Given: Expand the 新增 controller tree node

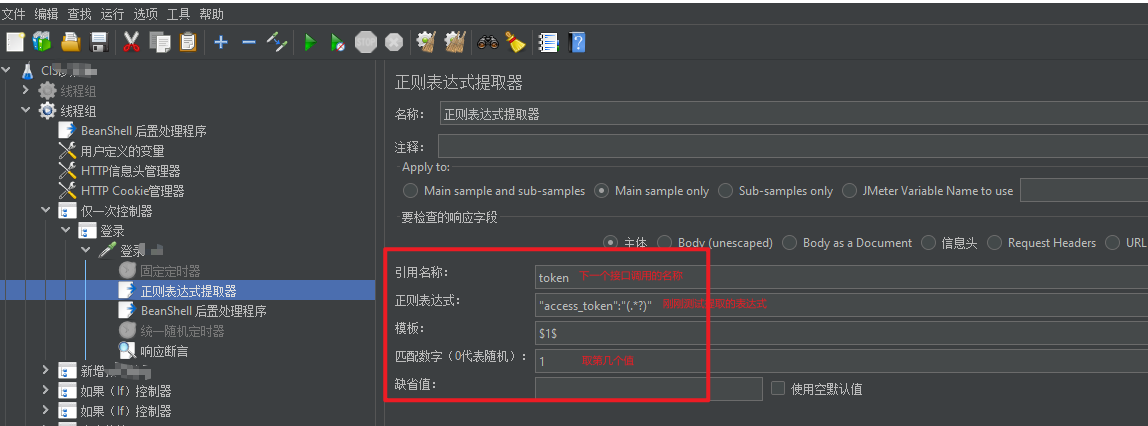Looking at the screenshot, I should point(46,370).
